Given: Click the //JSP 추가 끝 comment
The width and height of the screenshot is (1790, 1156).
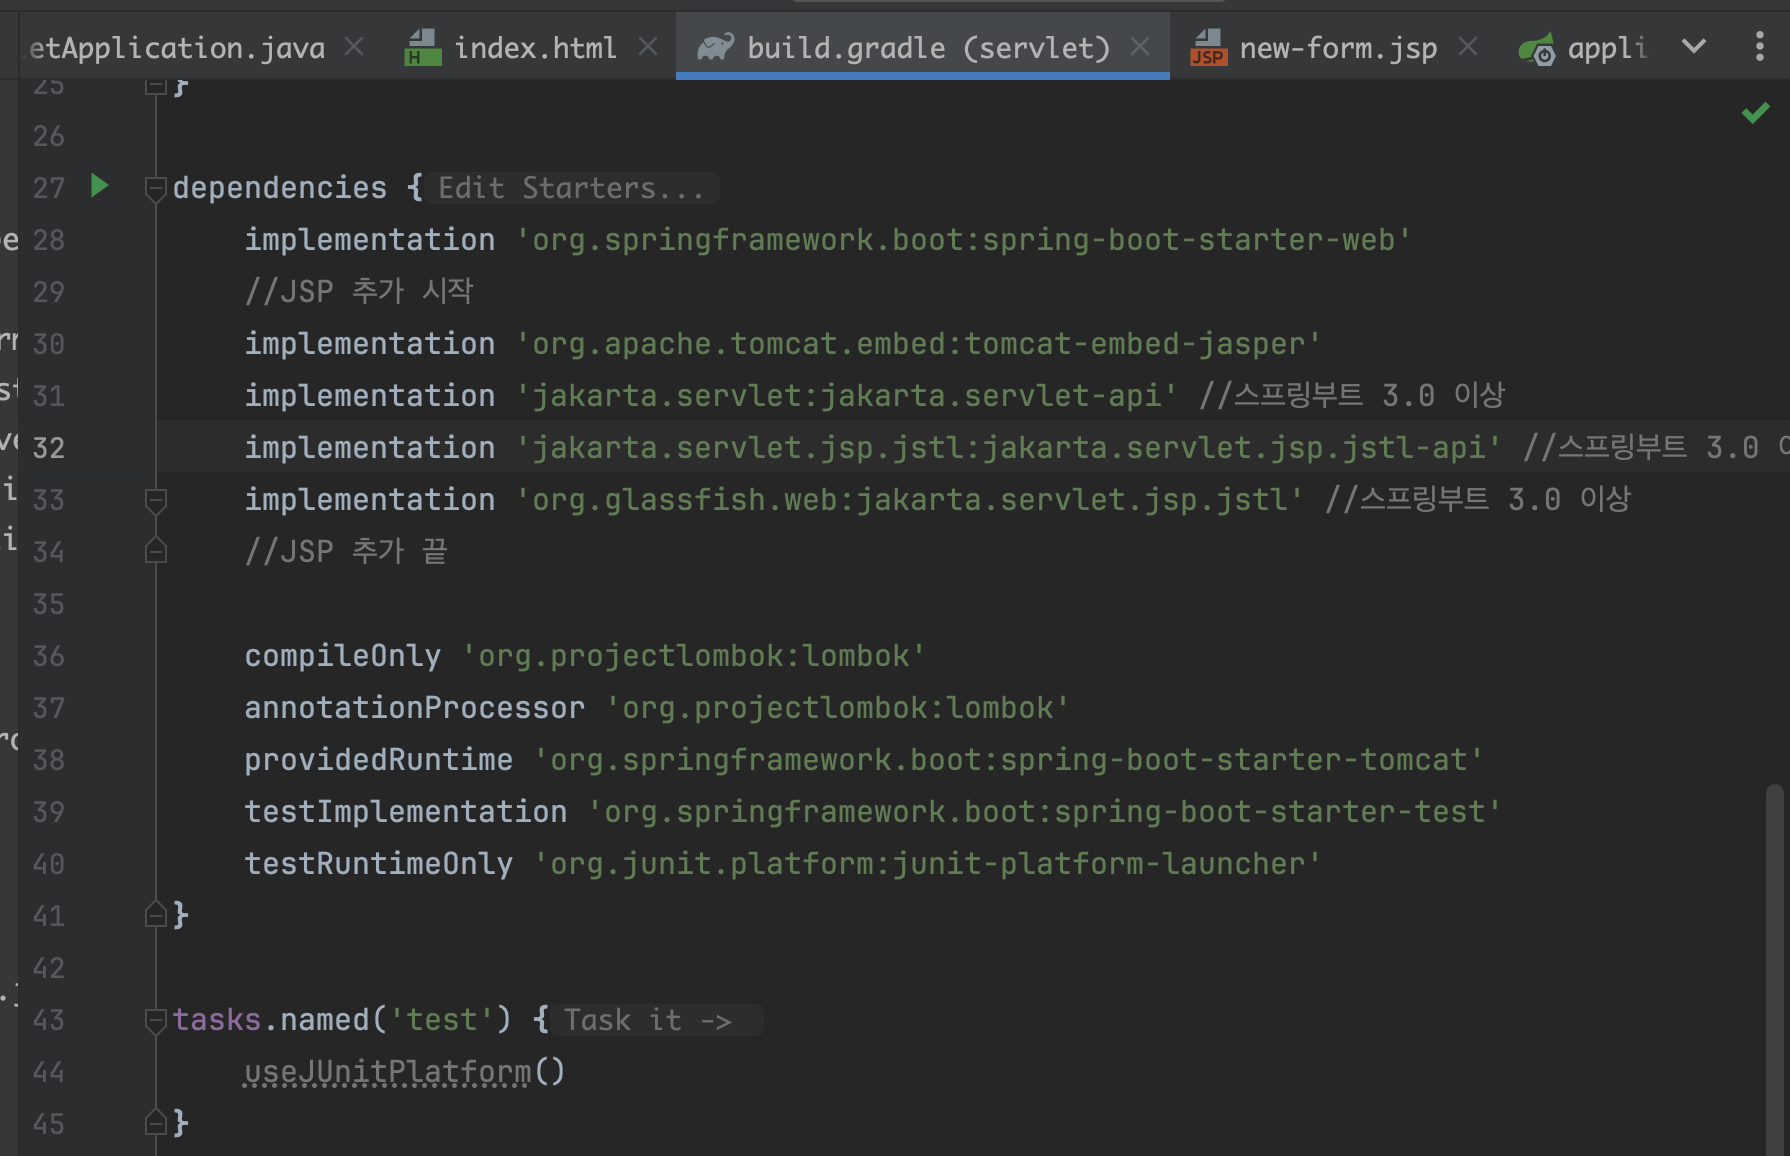Looking at the screenshot, I should coord(346,552).
